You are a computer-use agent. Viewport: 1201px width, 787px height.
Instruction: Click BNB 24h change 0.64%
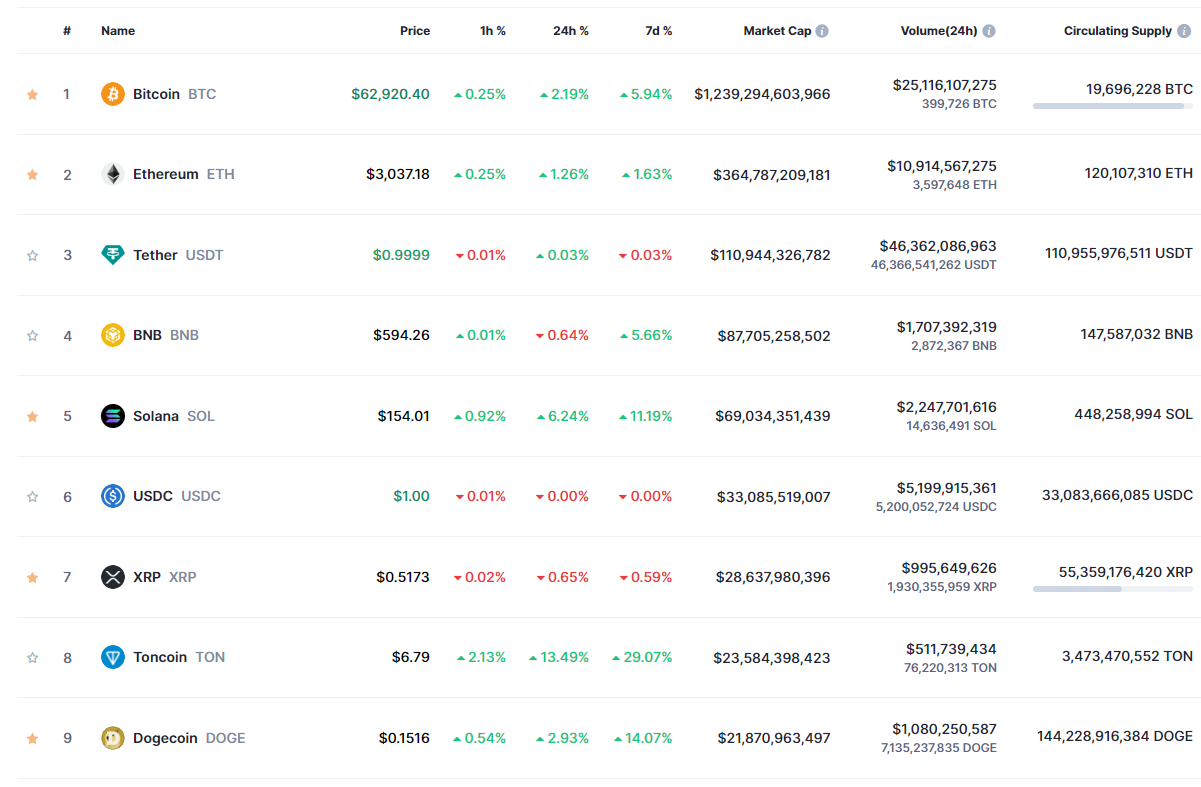tap(562, 335)
